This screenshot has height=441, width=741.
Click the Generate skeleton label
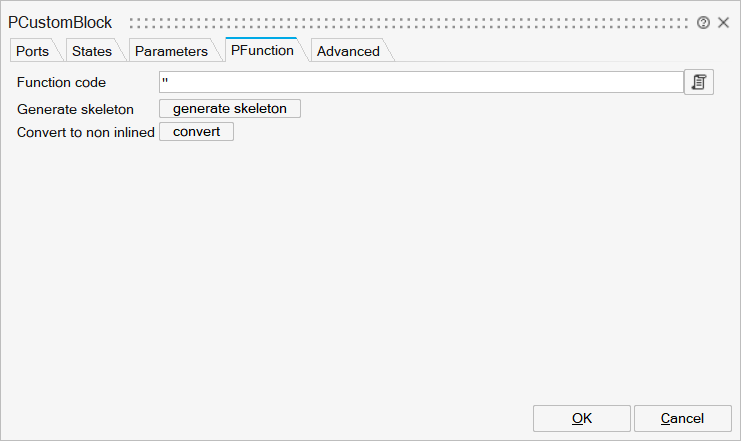point(76,109)
